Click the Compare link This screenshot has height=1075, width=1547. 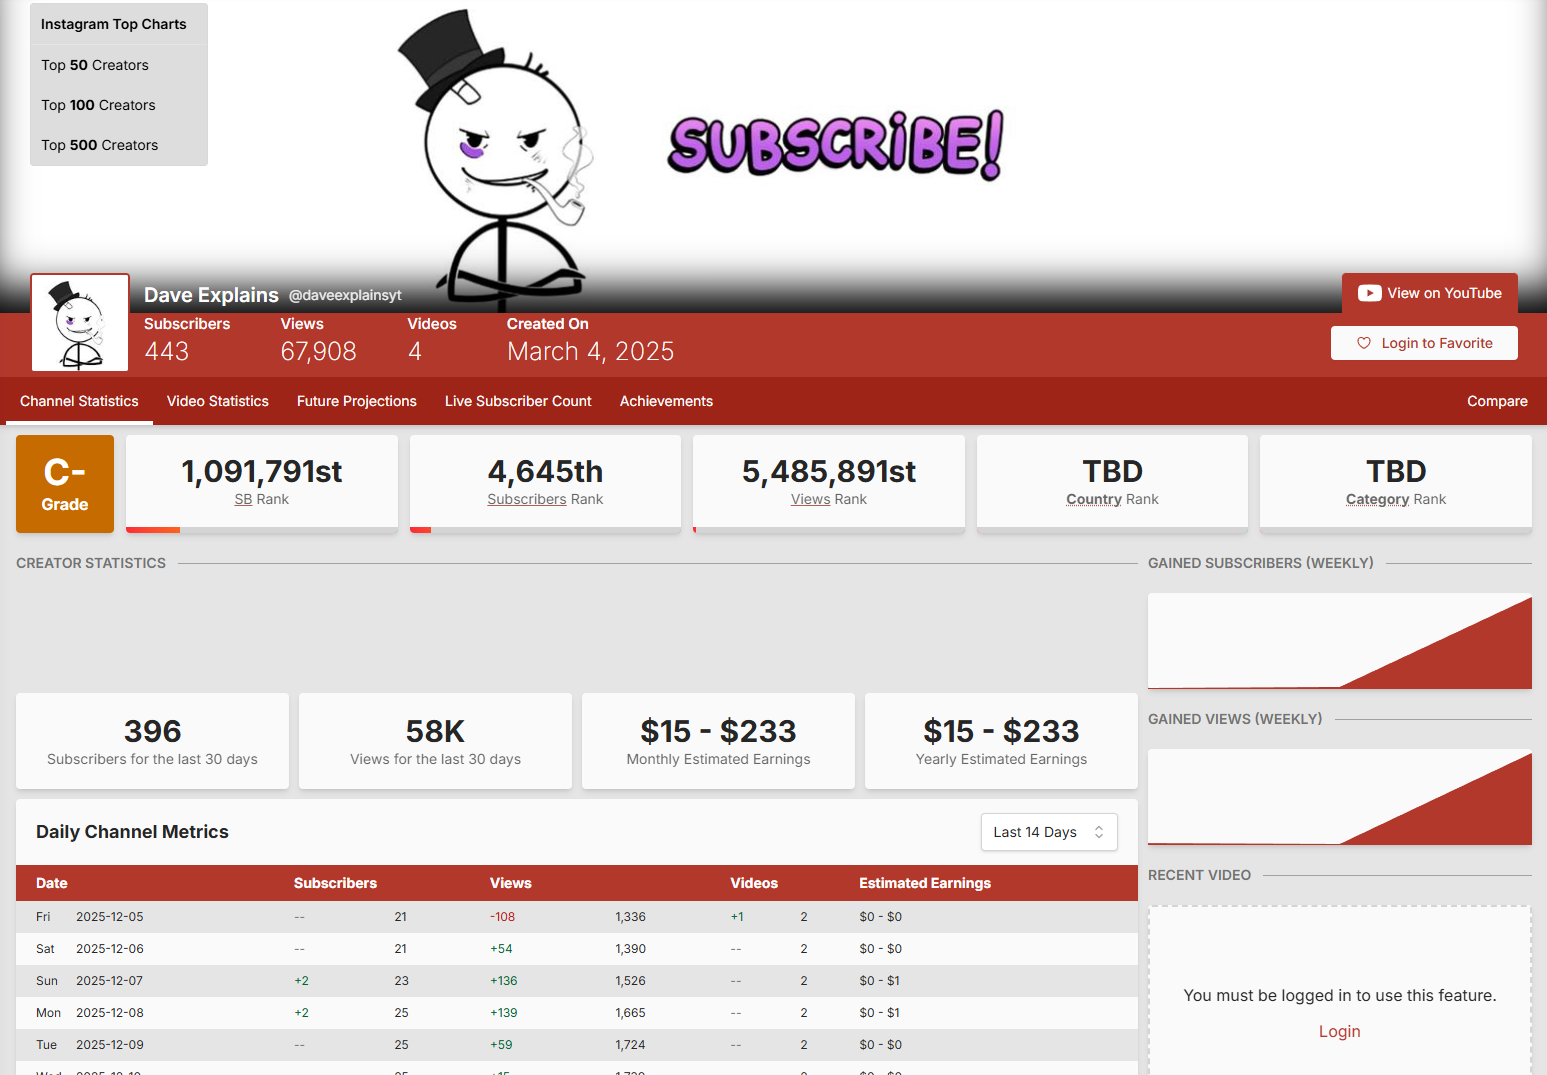pos(1496,401)
